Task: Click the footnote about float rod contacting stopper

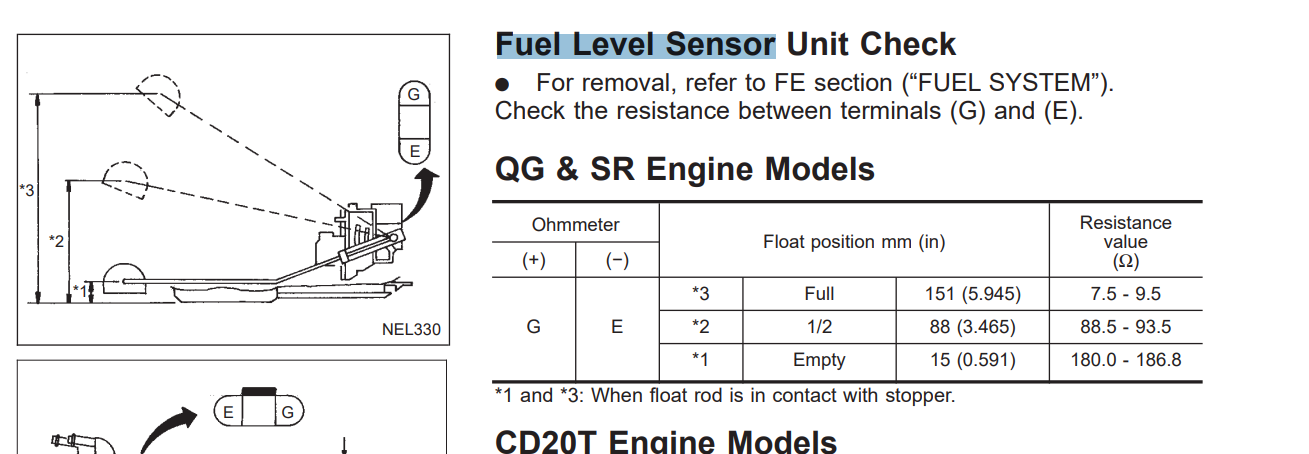Action: click(725, 396)
